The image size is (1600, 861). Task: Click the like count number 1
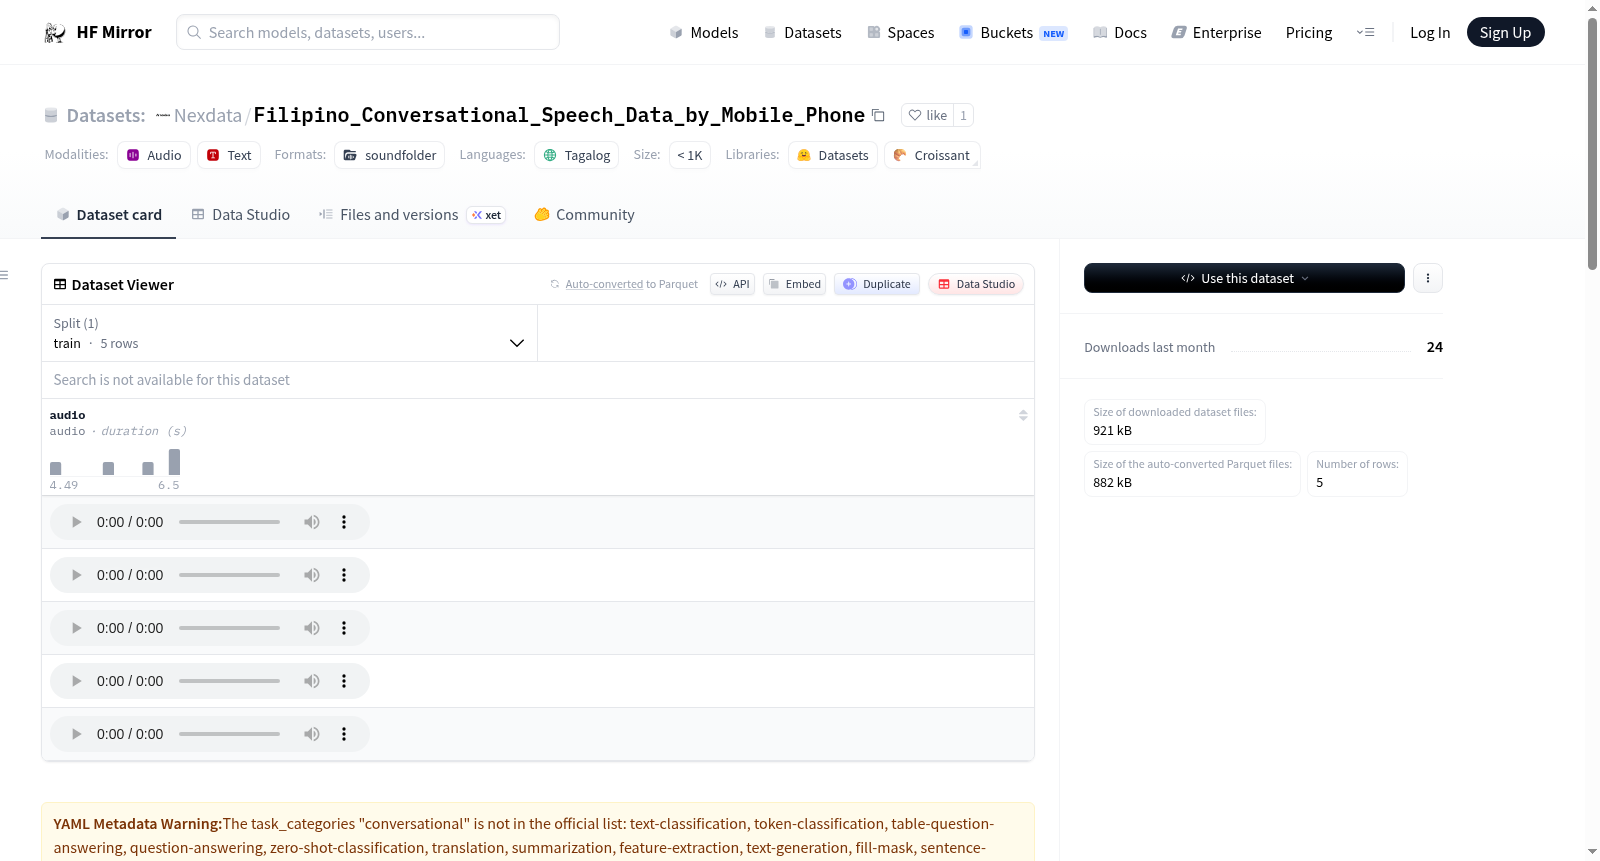coord(963,115)
